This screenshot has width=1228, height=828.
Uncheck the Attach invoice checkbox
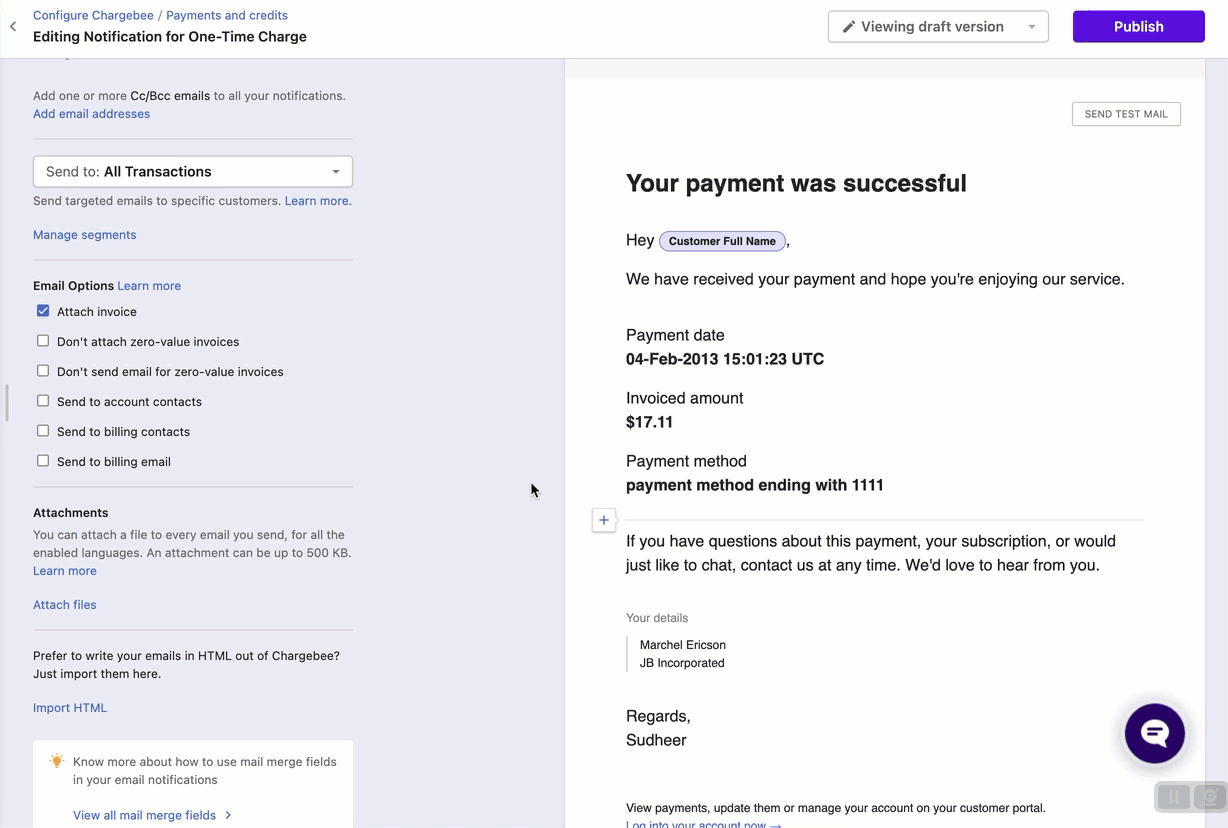click(43, 311)
